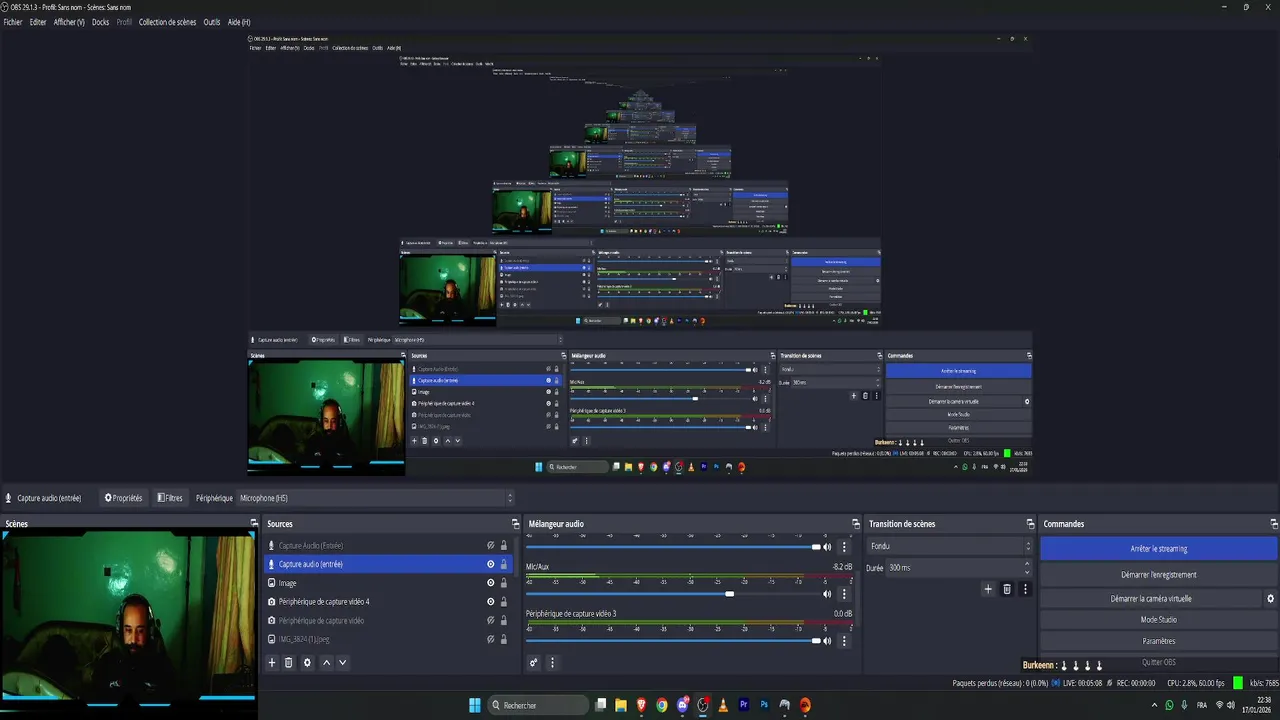Open the Outils menu
Screen dimensions: 1280x720
[212, 22]
